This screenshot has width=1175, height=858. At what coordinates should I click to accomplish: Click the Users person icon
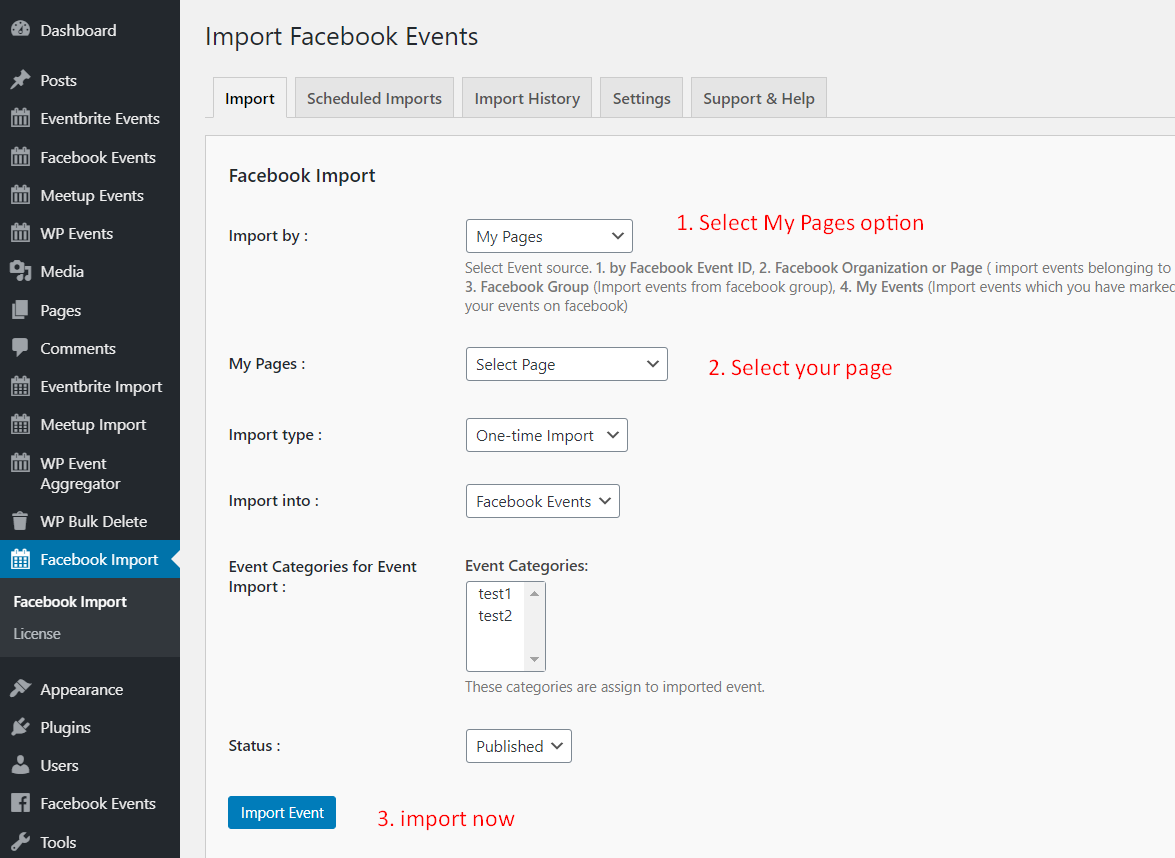[x=20, y=766]
